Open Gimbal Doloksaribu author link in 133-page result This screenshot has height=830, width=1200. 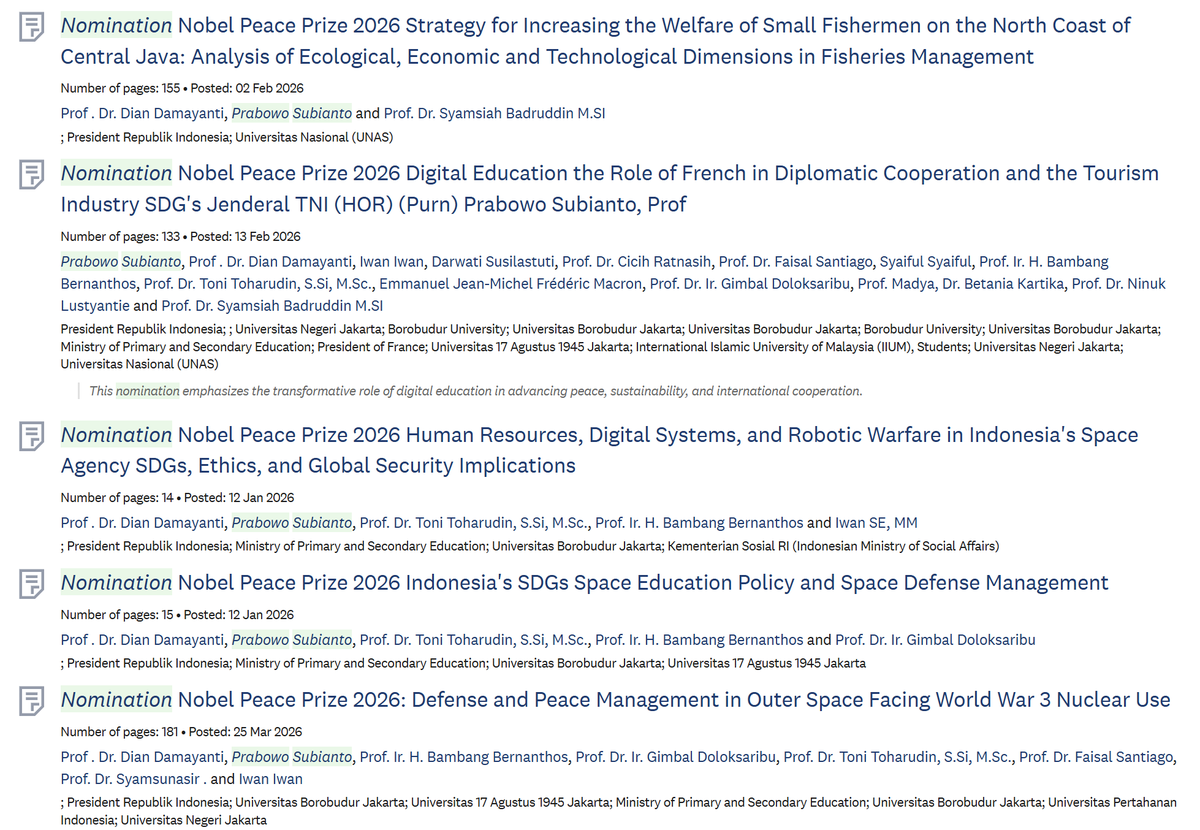point(750,283)
